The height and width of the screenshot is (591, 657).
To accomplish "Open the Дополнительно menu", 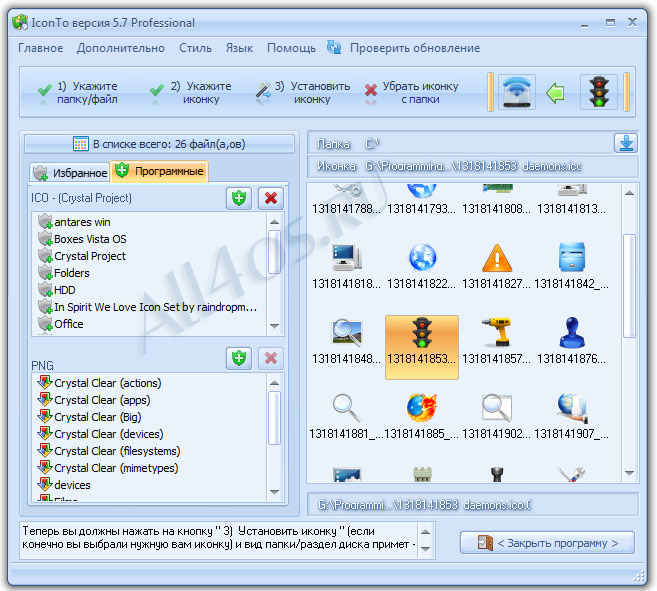I will (x=121, y=48).
